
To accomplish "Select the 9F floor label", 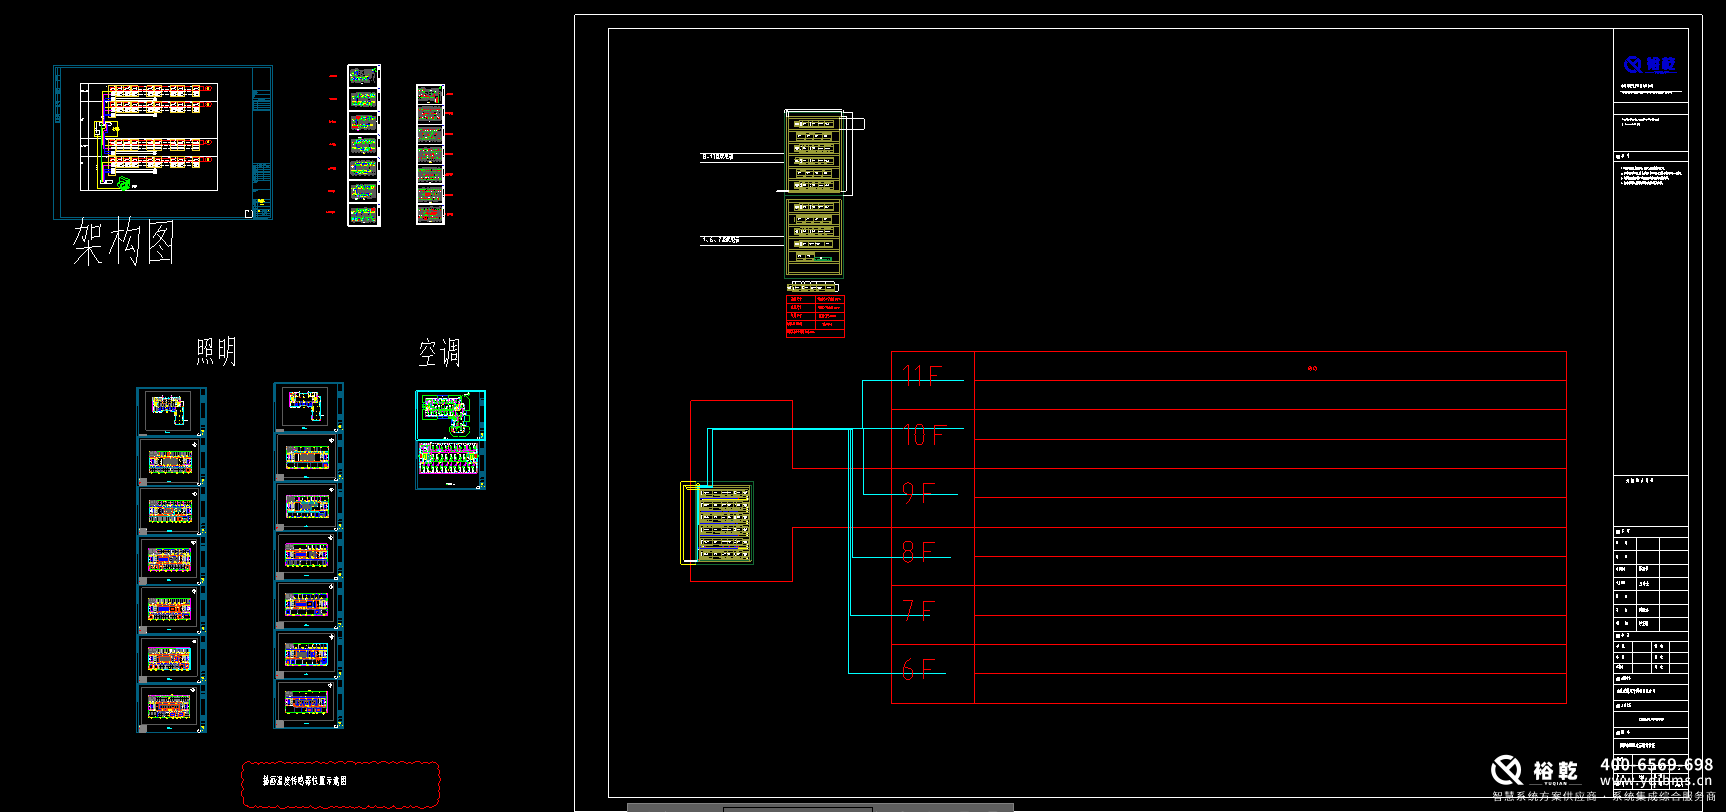I will click(x=918, y=493).
